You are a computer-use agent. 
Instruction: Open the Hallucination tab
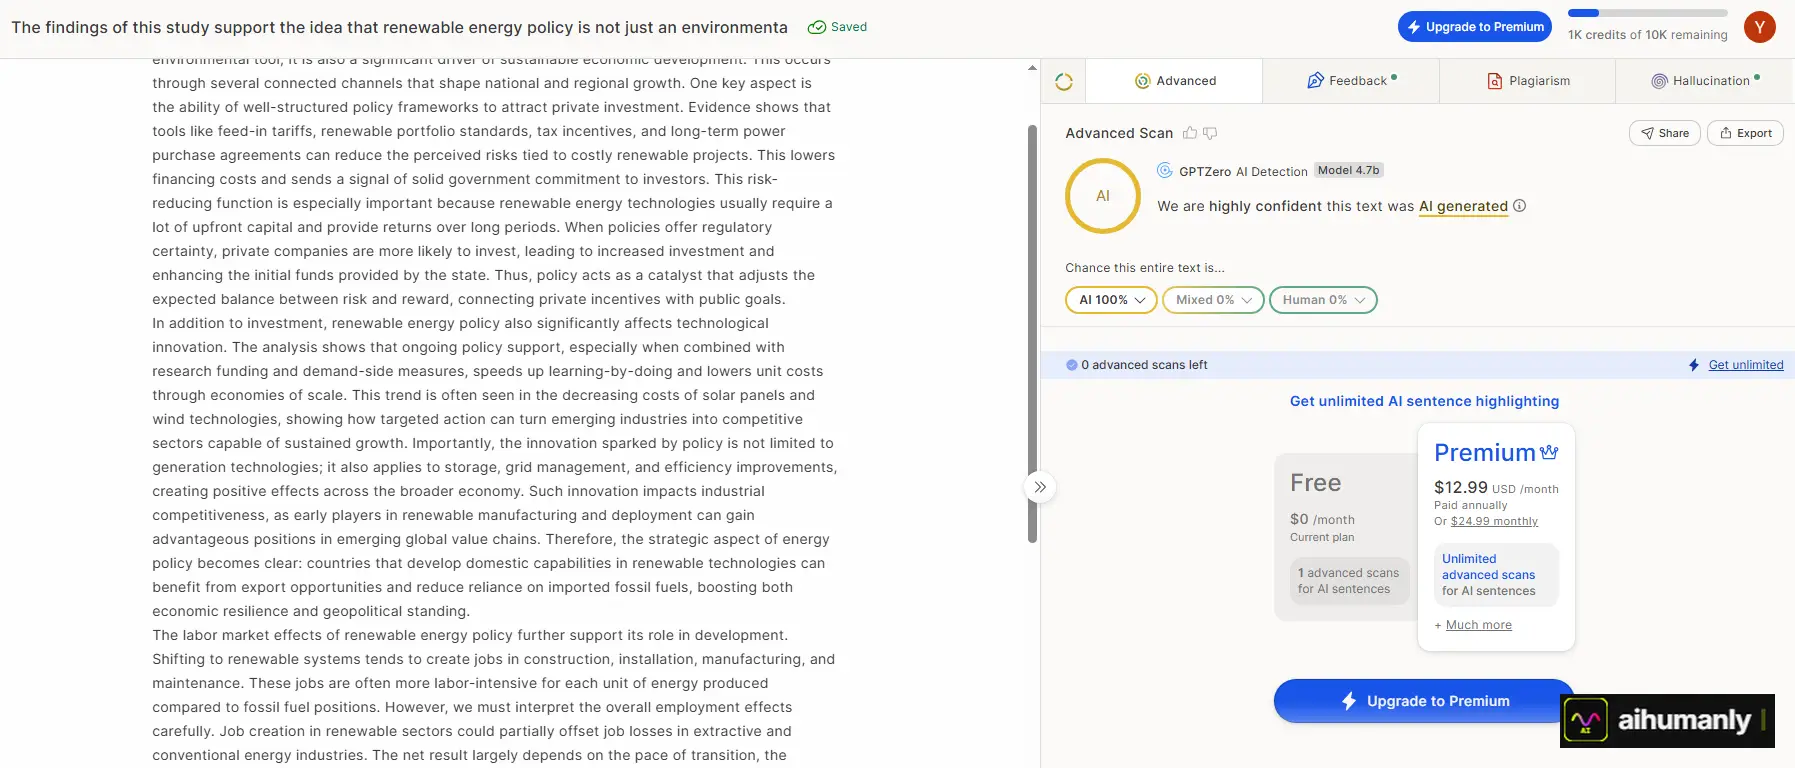point(1705,81)
